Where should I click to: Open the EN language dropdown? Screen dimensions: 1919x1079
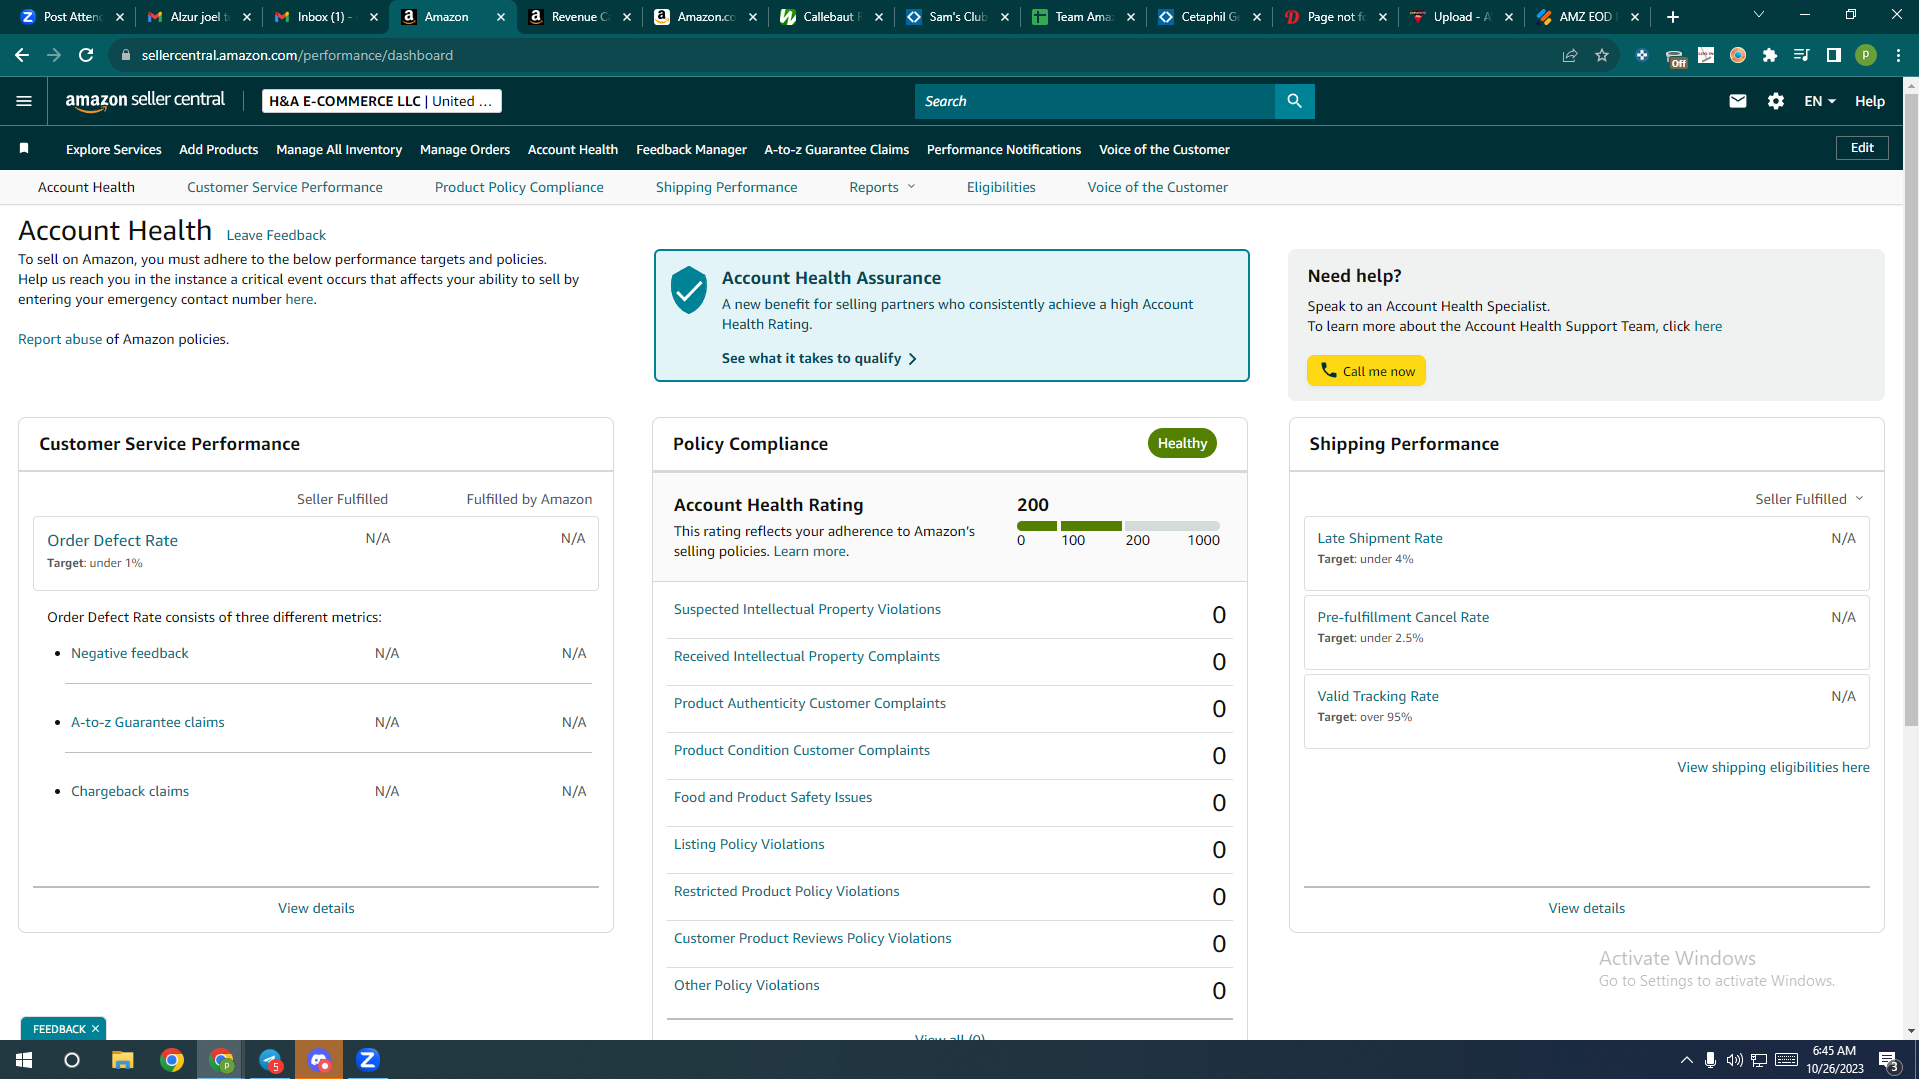[x=1819, y=101]
